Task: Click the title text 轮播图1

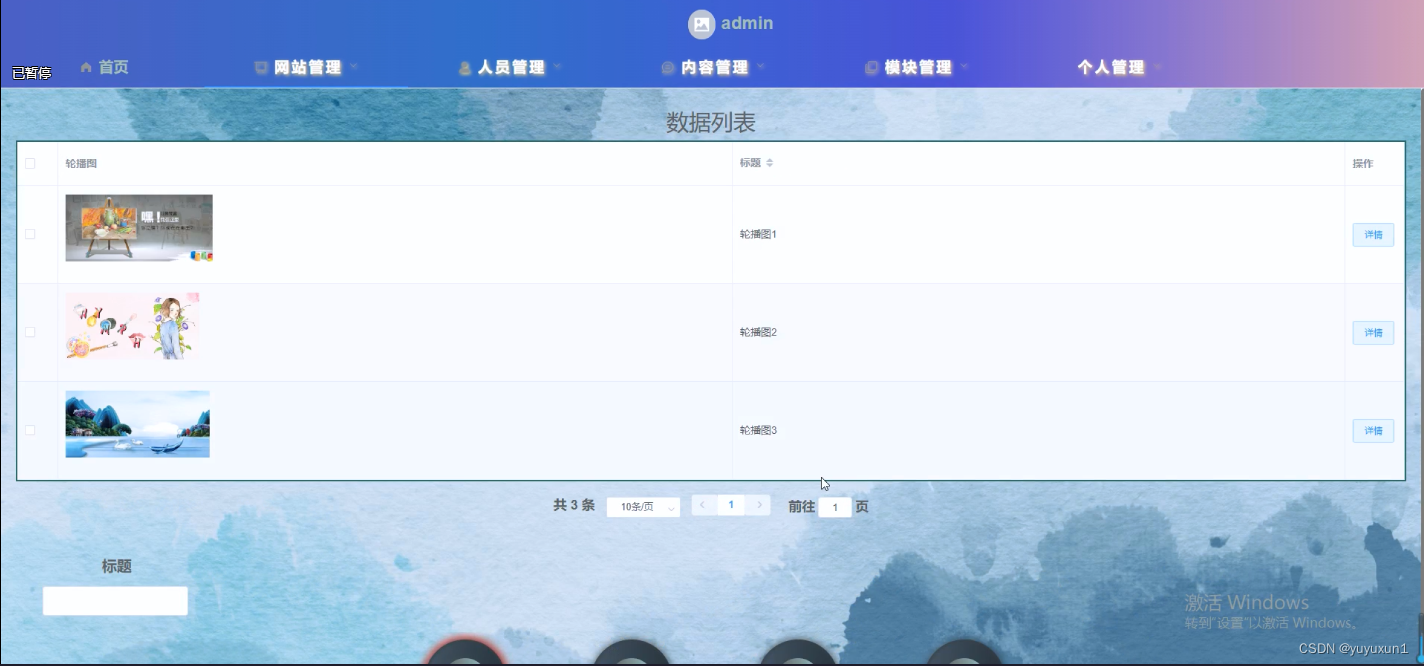Action: [x=758, y=234]
